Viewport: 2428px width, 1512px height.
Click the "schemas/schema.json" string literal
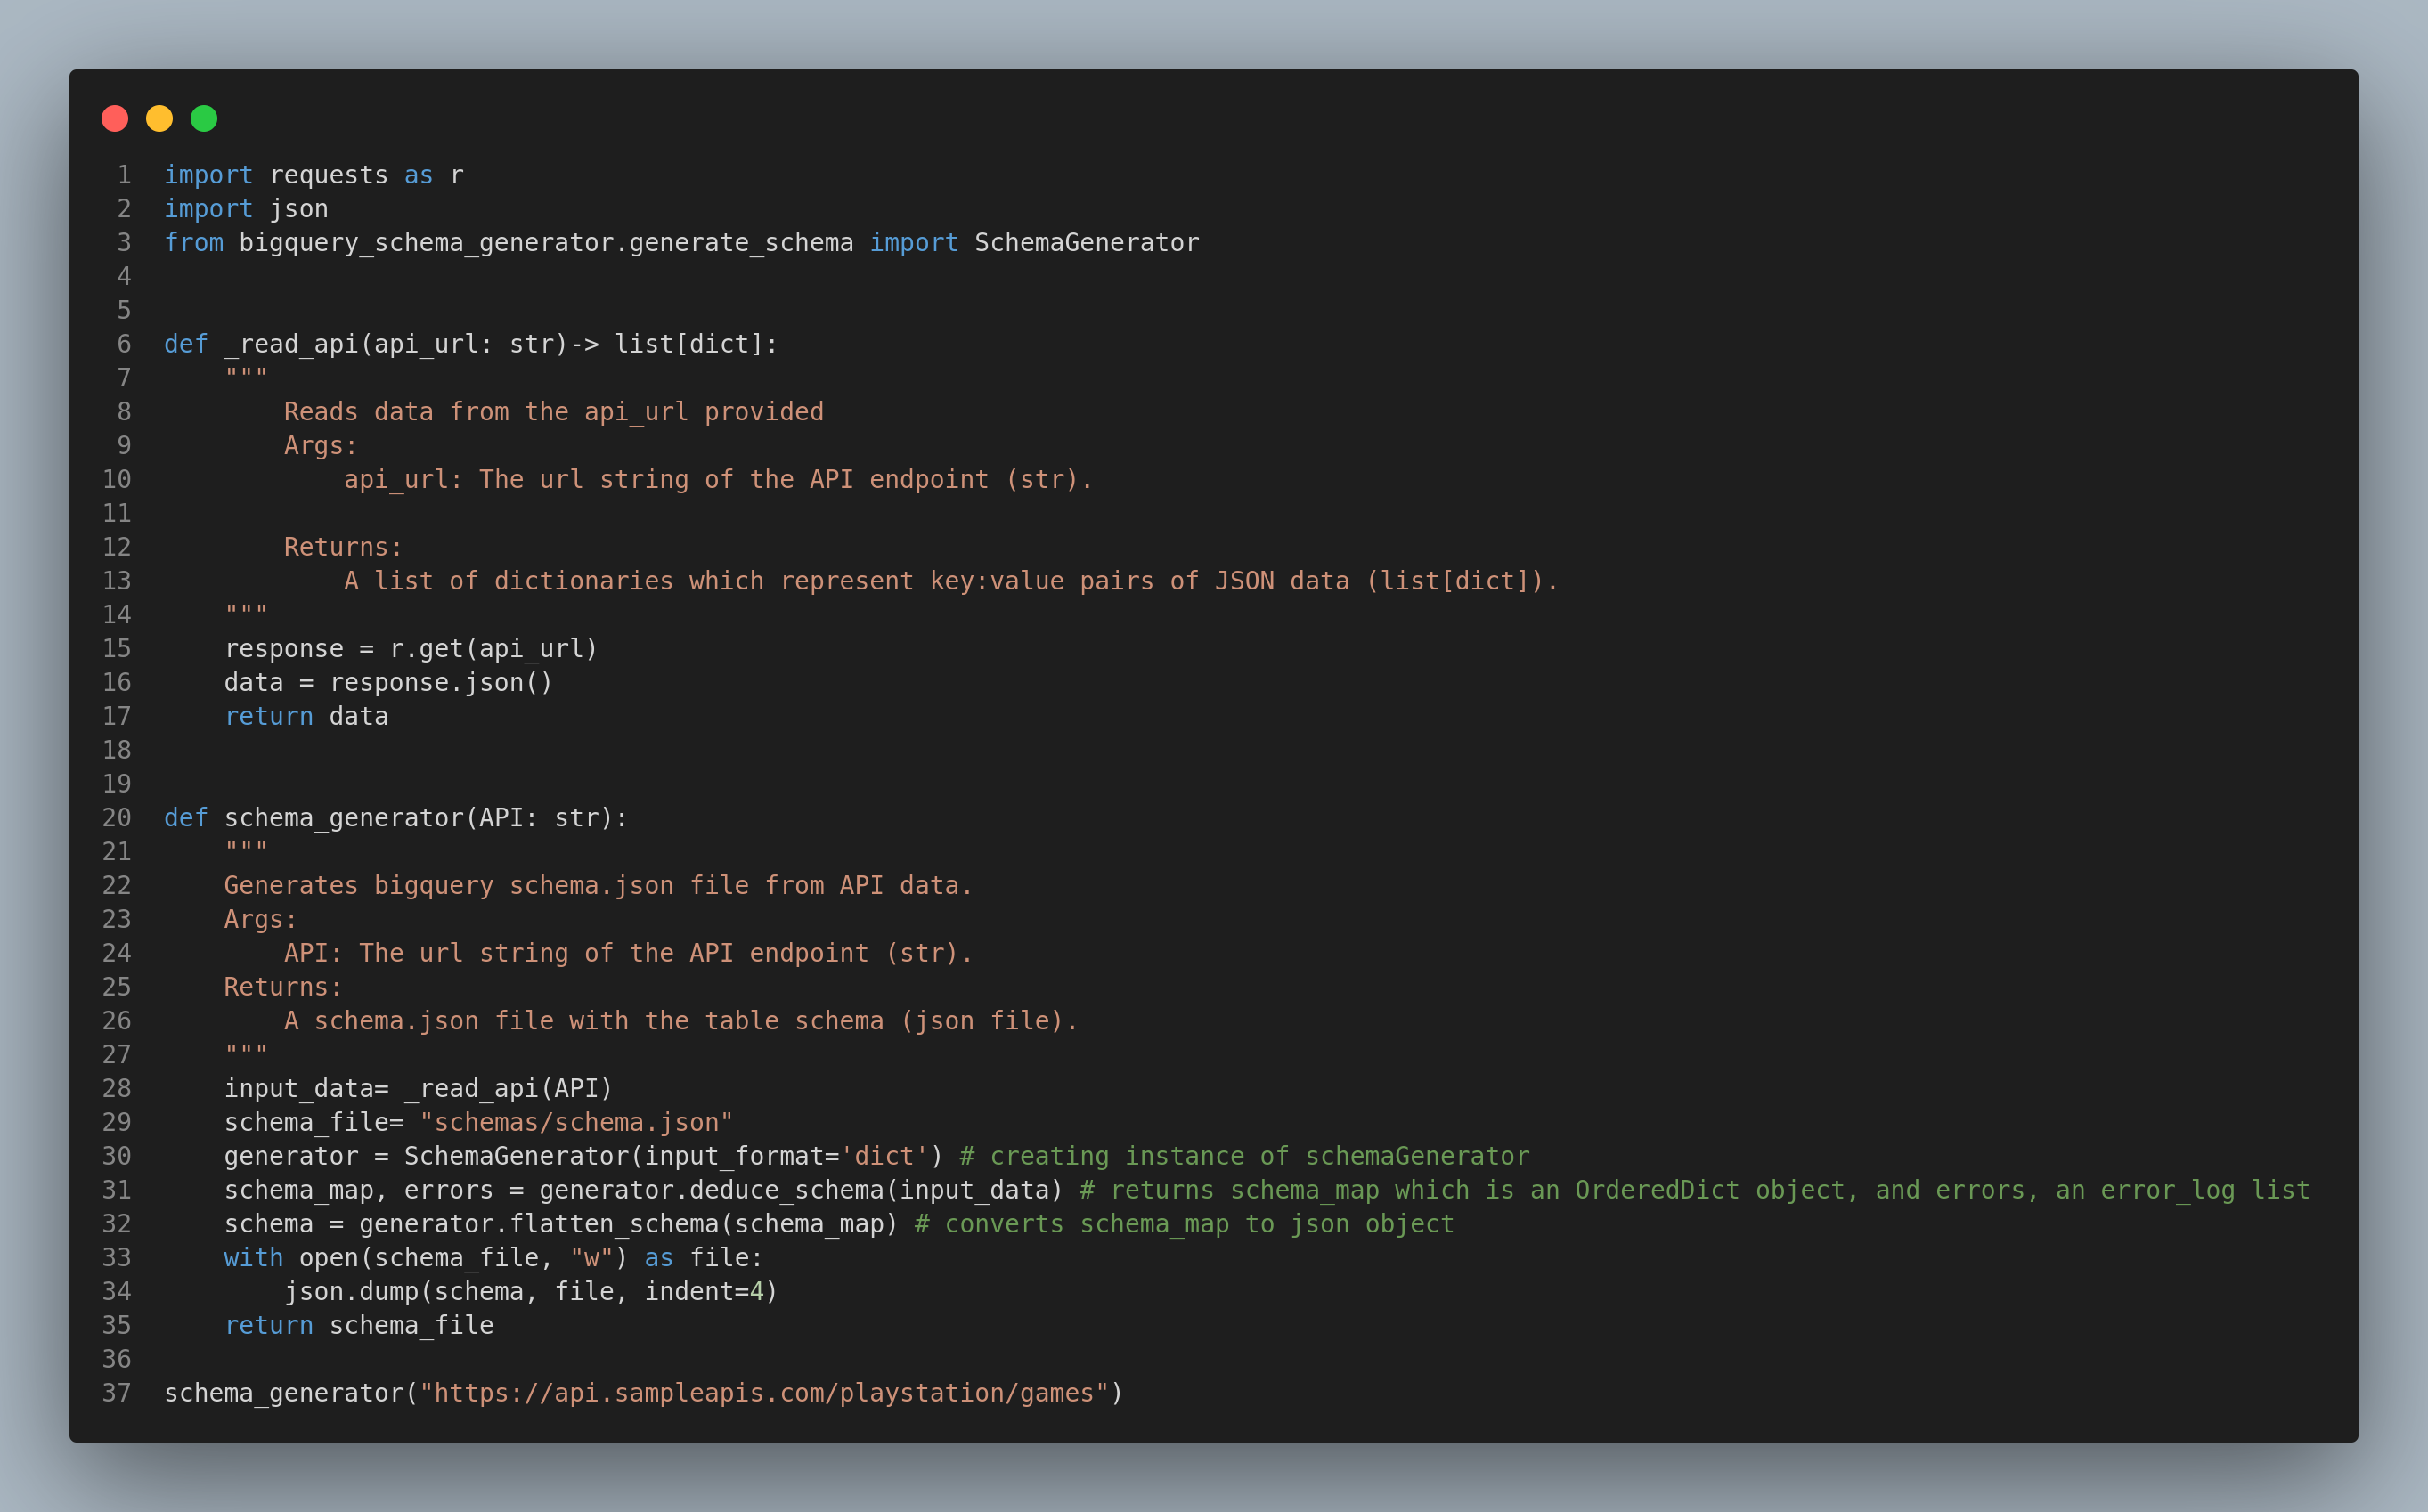click(x=576, y=1122)
